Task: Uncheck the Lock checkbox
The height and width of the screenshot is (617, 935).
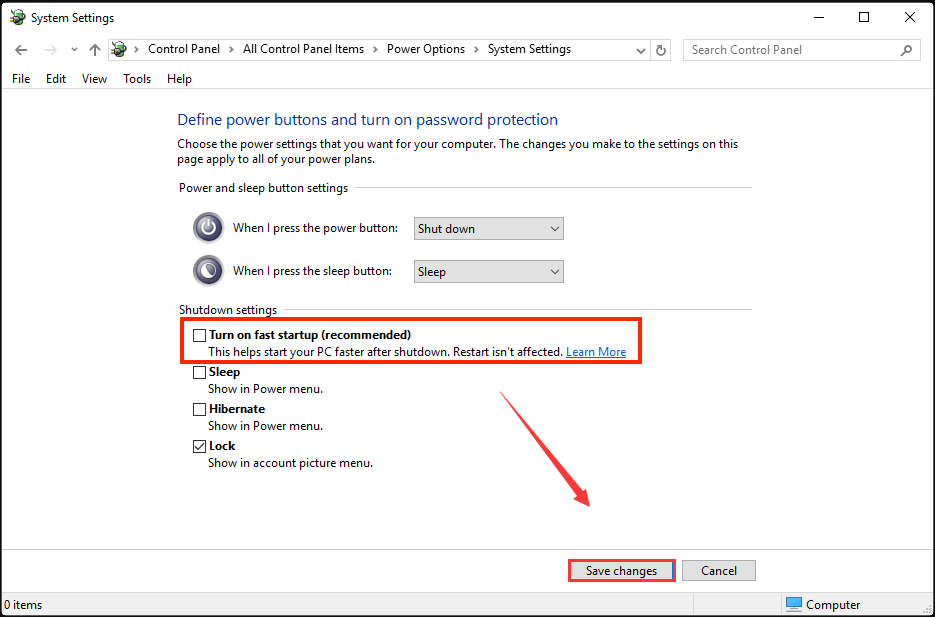Action: coord(199,447)
